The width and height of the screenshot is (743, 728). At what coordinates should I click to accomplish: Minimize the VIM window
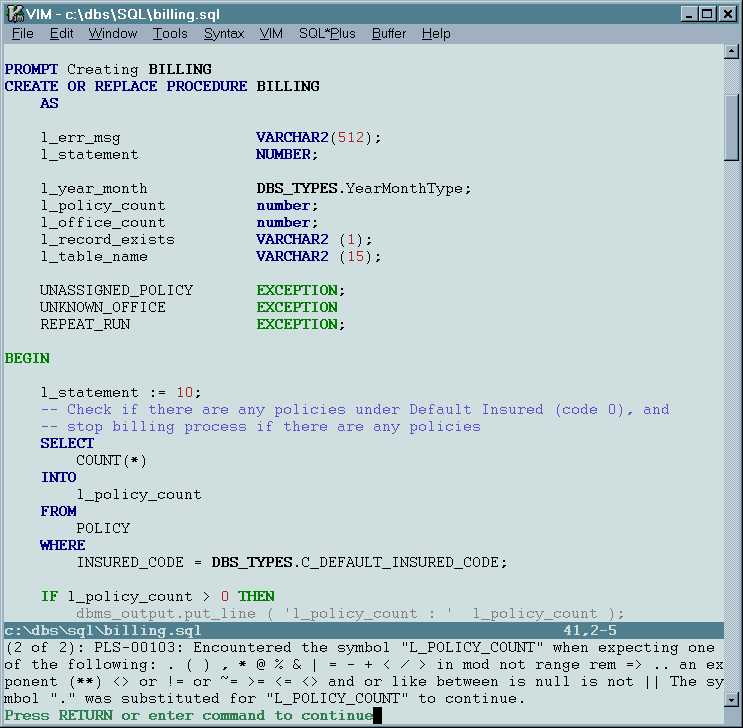(690, 14)
